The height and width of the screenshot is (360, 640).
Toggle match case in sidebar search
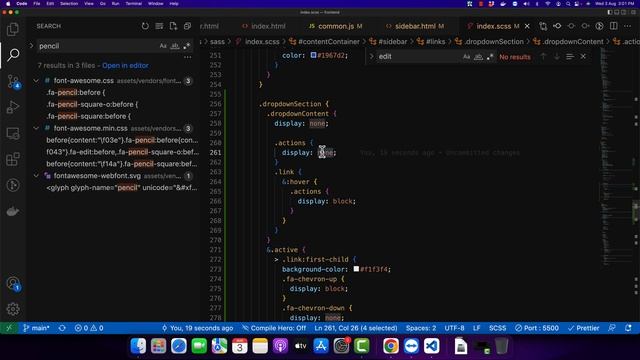(x=163, y=46)
